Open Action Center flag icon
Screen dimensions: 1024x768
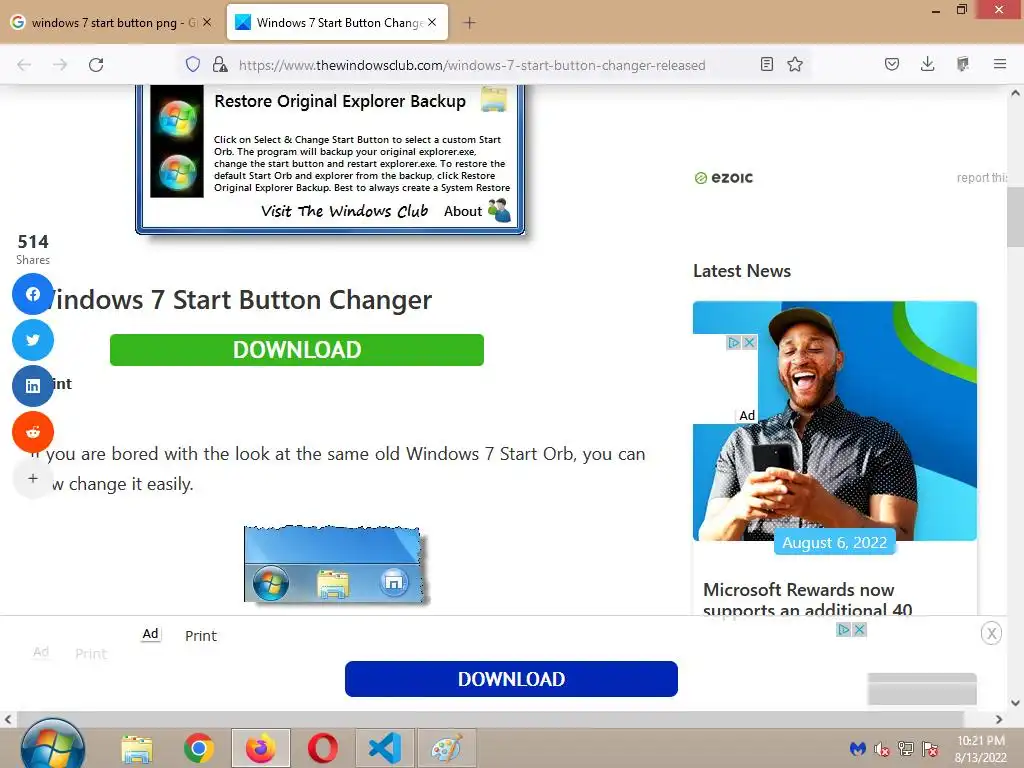(x=930, y=748)
